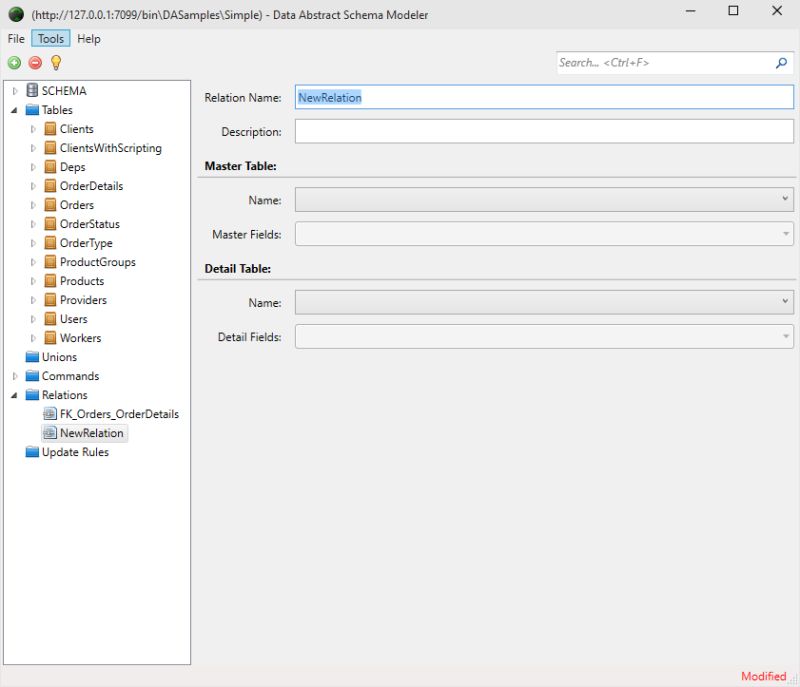800x687 pixels.
Task: Click the OrderType table icon
Action: point(50,243)
